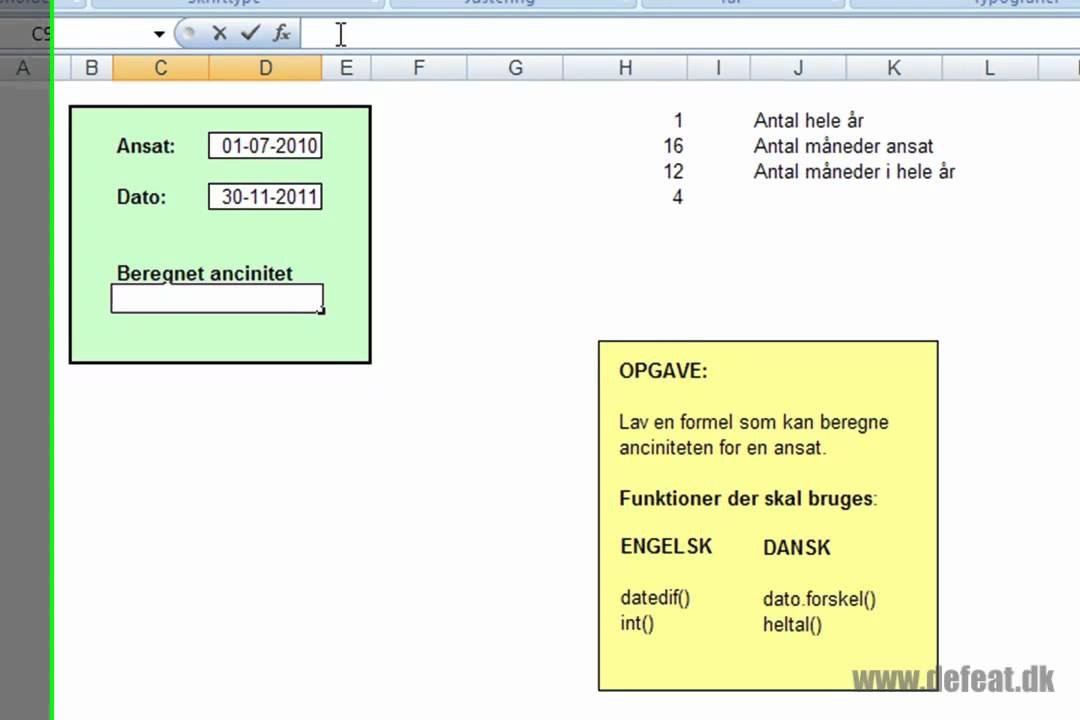Image resolution: width=1080 pixels, height=720 pixels.
Task: Select cell showing value 4
Action: [x=625, y=197]
